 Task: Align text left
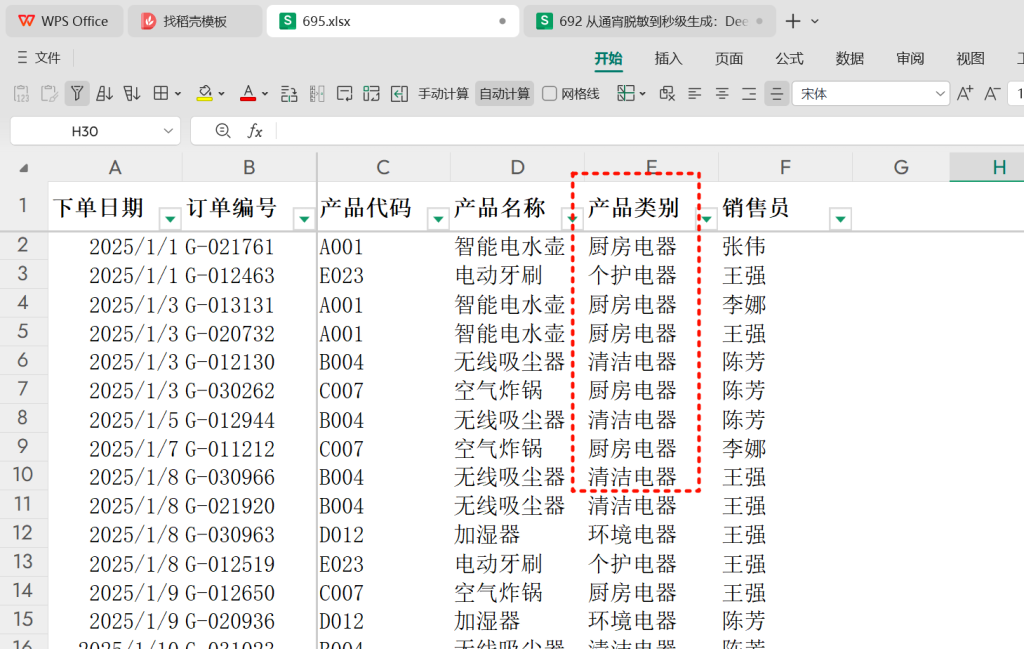pos(695,94)
